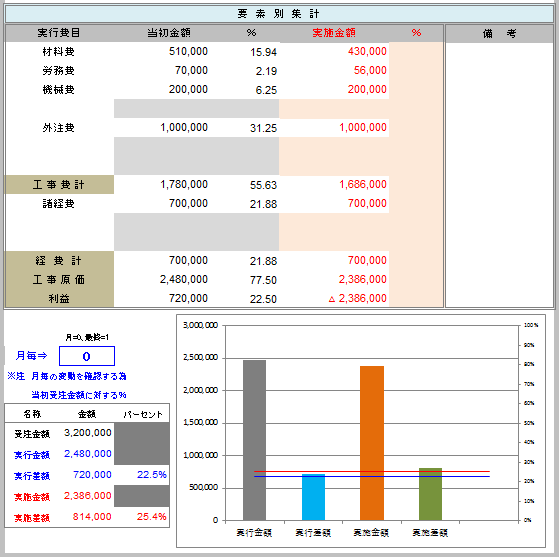Select the 材料費 row label

59,52
